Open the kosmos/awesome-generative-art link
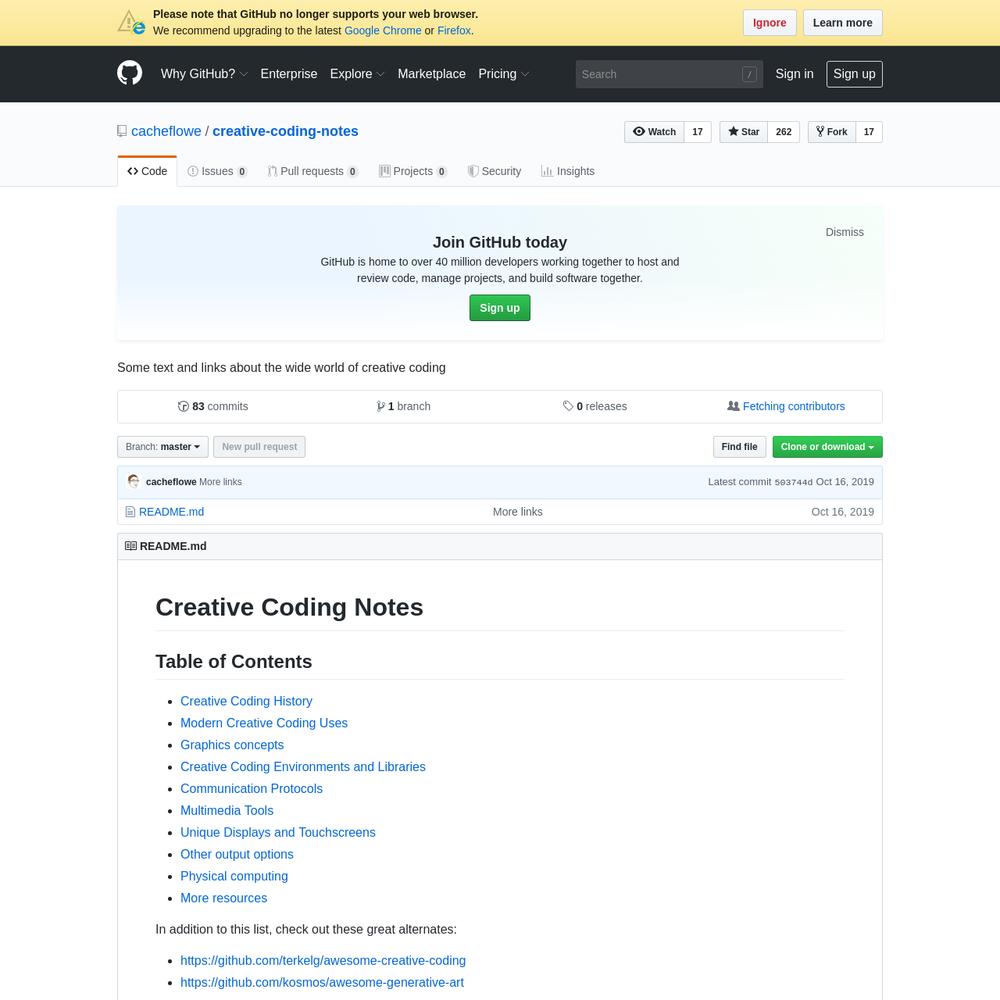Screen dimensions: 1000x1000 [x=322, y=982]
